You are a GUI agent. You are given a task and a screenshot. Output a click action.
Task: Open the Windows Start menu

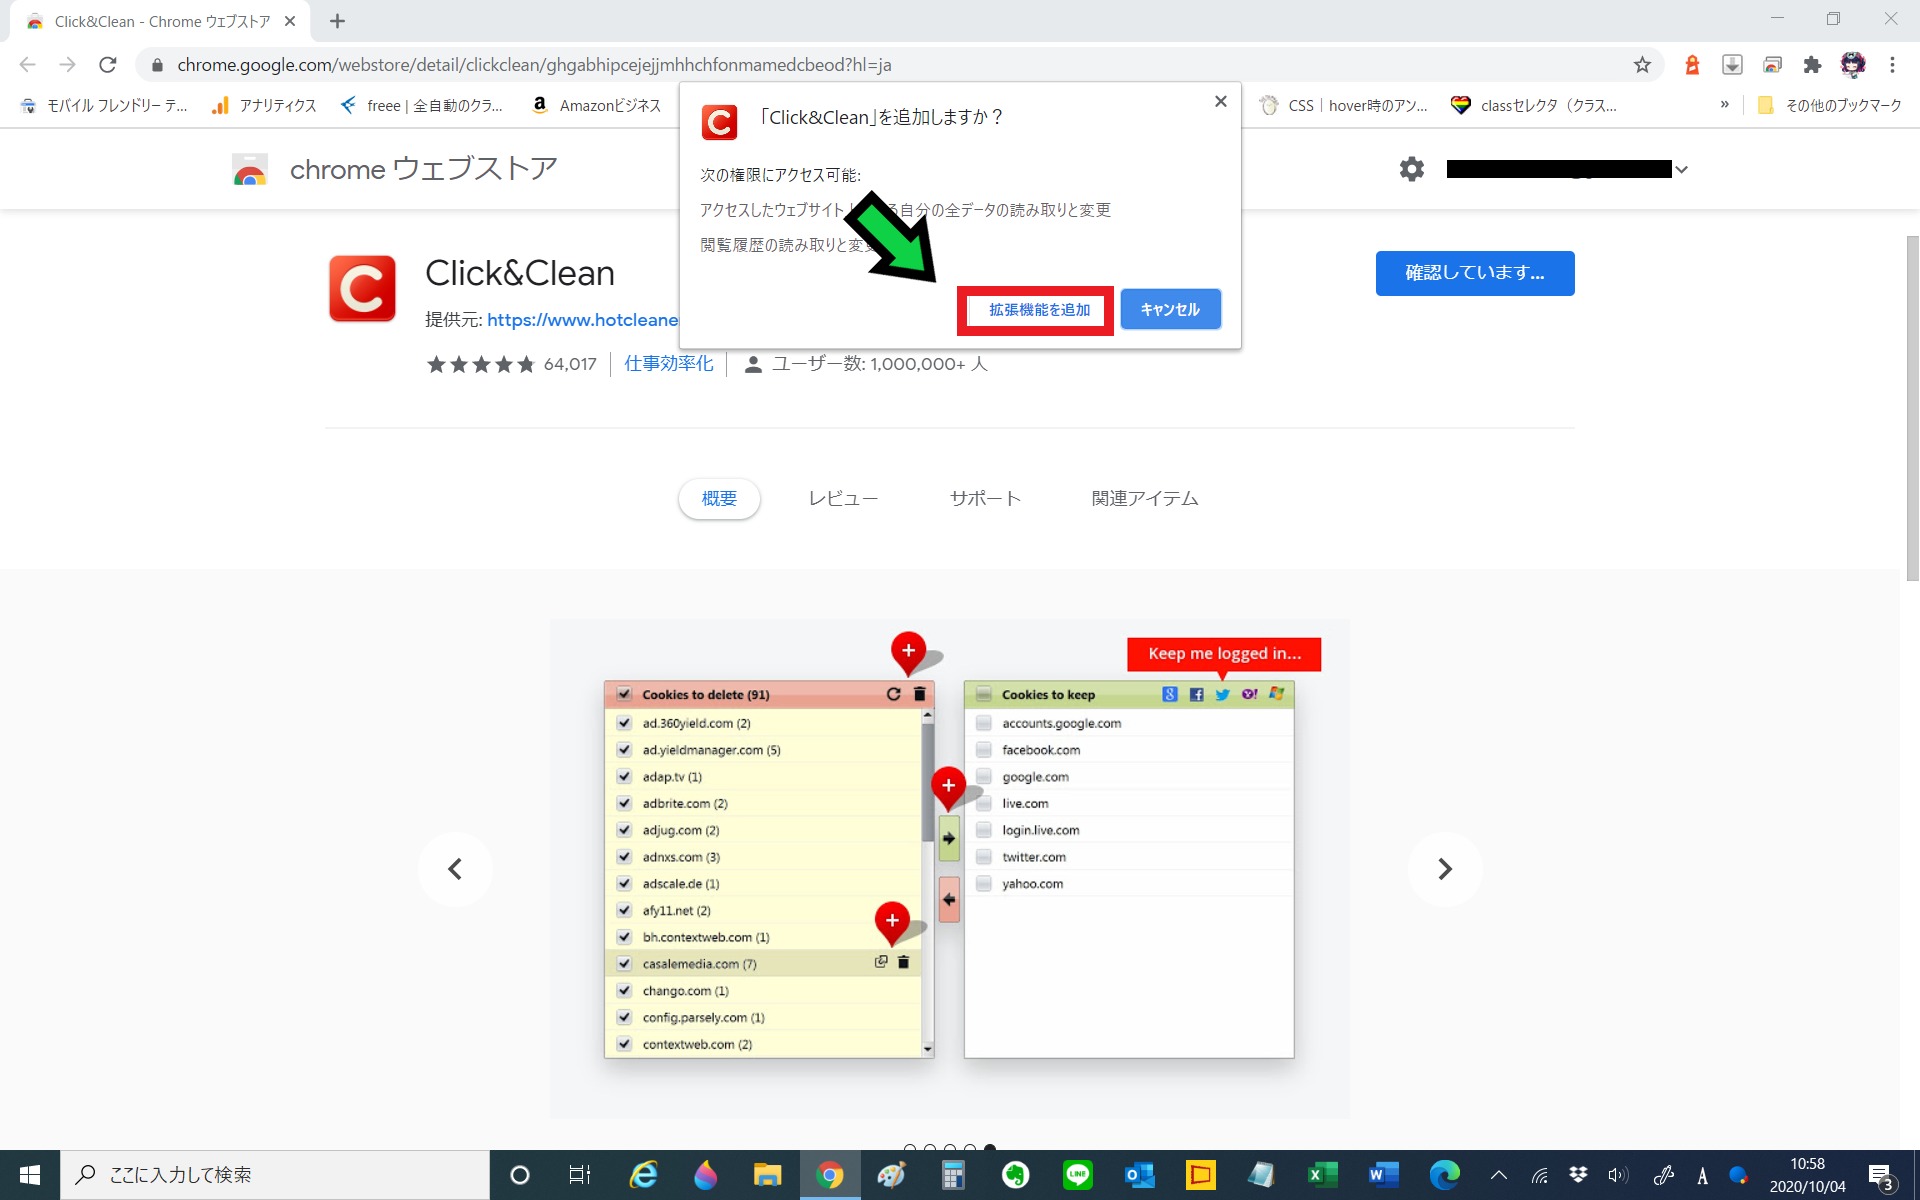pyautogui.click(x=30, y=1175)
